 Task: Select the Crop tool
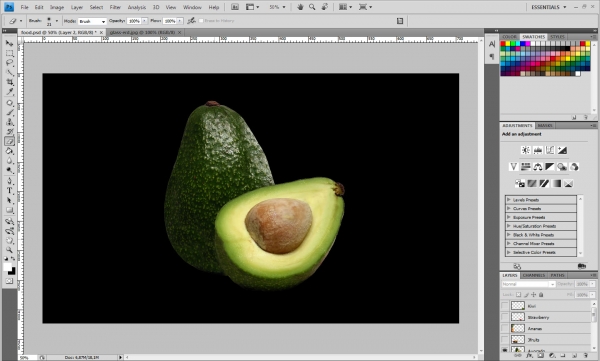tap(9, 82)
